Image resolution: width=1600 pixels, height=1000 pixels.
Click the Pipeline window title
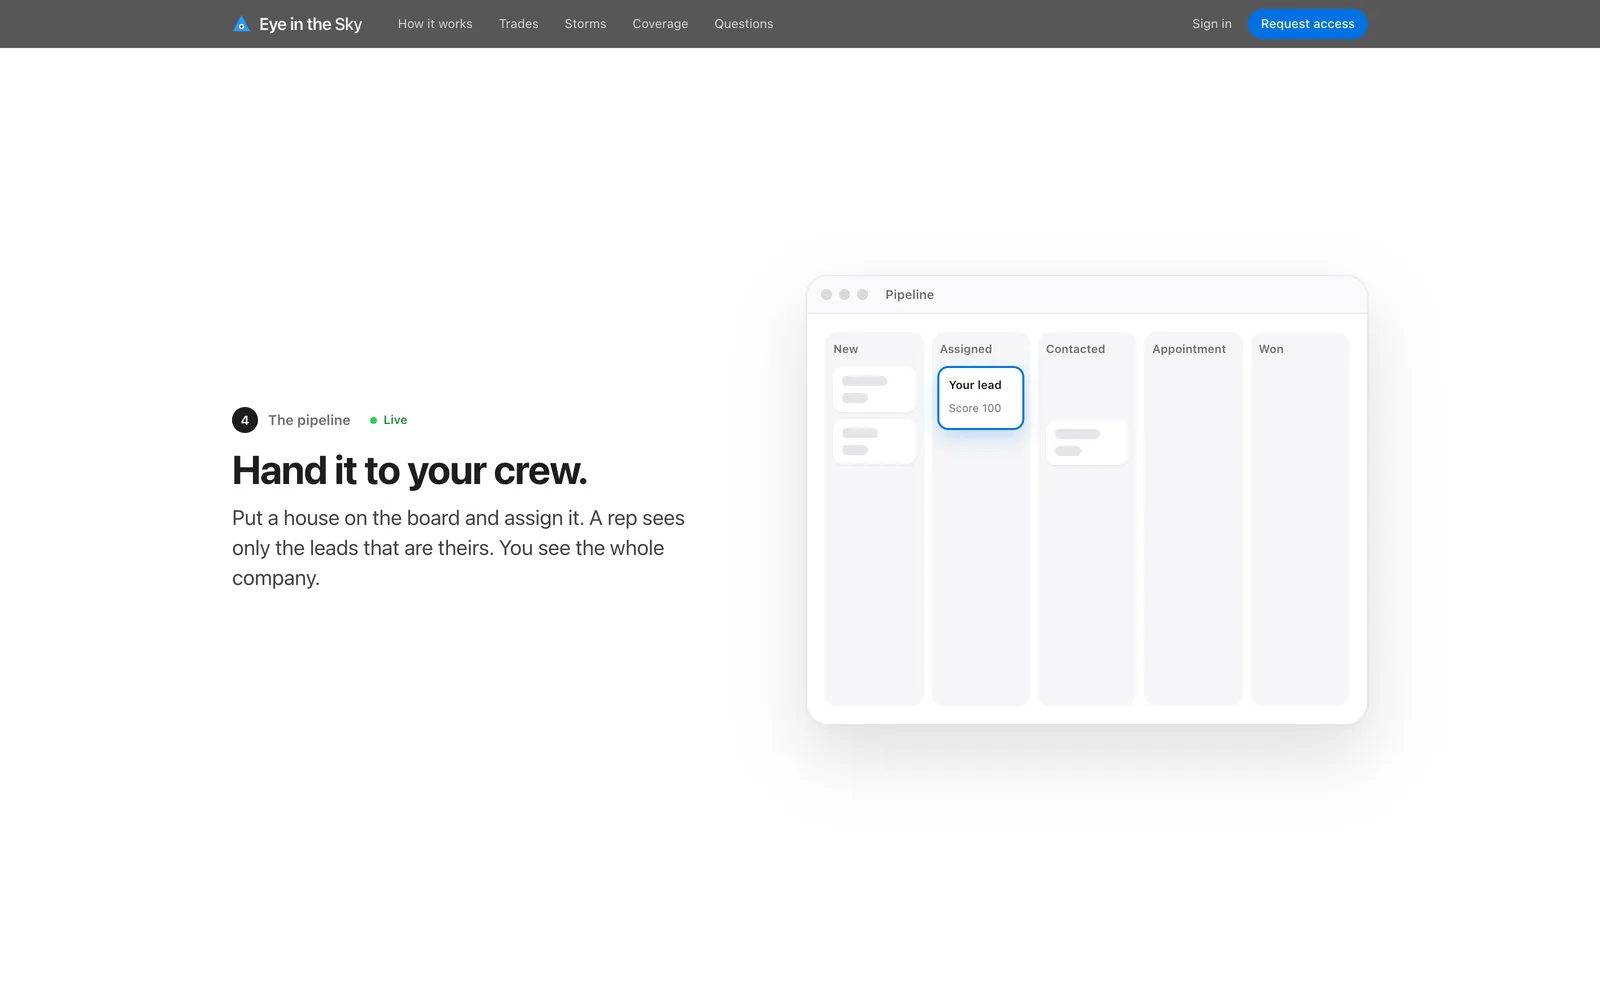(909, 295)
